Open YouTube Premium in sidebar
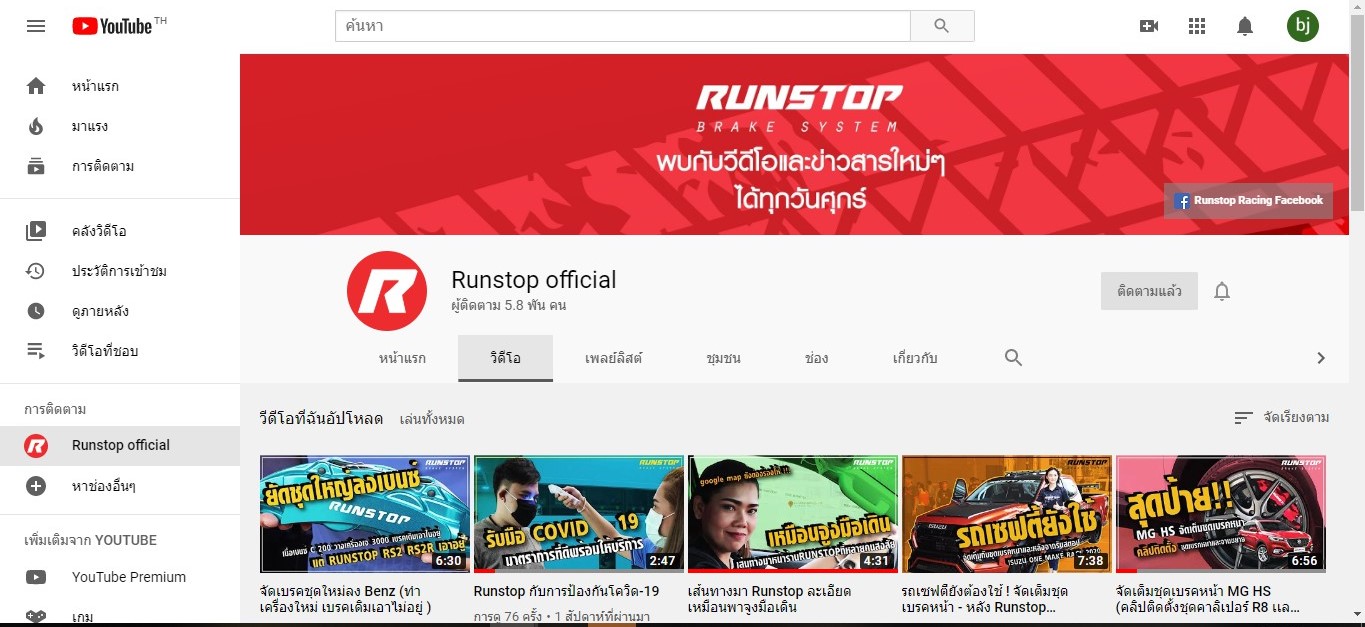This screenshot has height=627, width=1365. [120, 577]
